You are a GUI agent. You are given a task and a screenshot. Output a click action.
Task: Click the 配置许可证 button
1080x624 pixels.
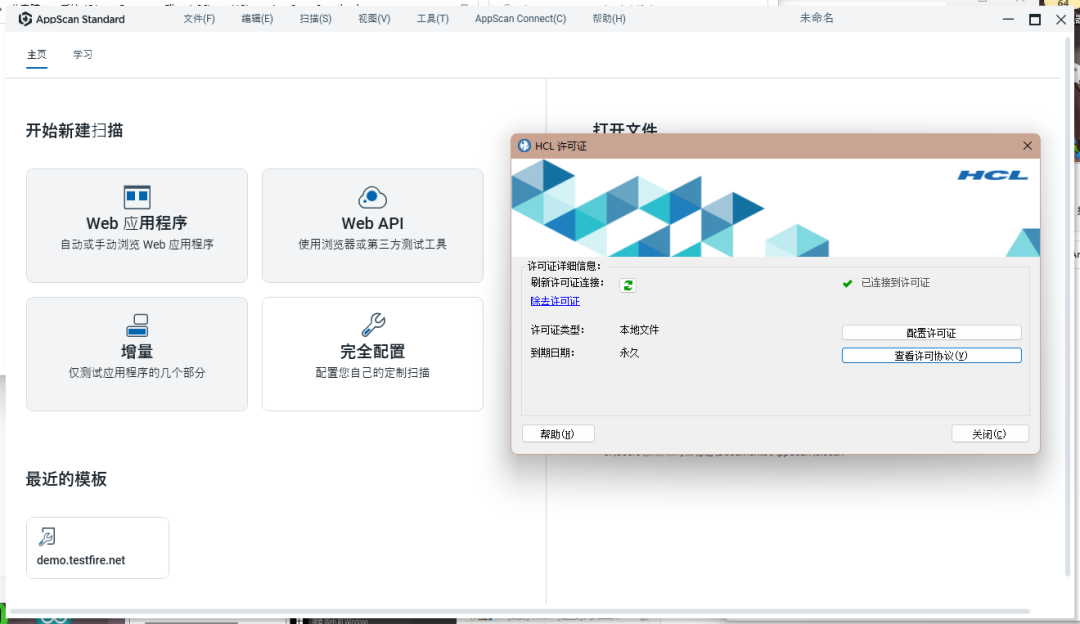click(x=931, y=333)
